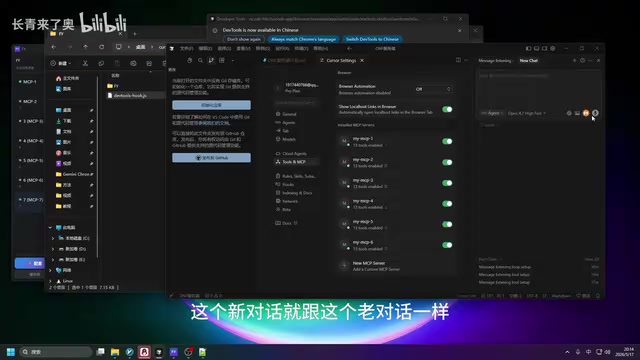Open the Agent mode dropdown in chat
Screen dimensions: 640x360
coord(492,113)
